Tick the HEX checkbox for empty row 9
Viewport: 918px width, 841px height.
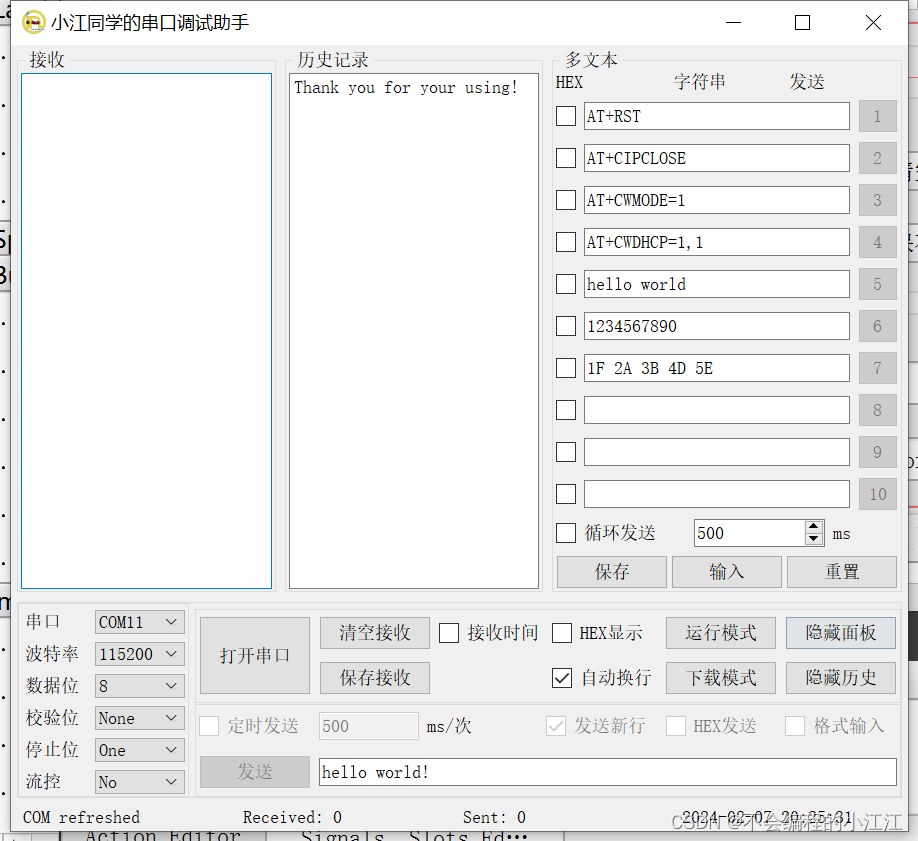pyautogui.click(x=566, y=452)
